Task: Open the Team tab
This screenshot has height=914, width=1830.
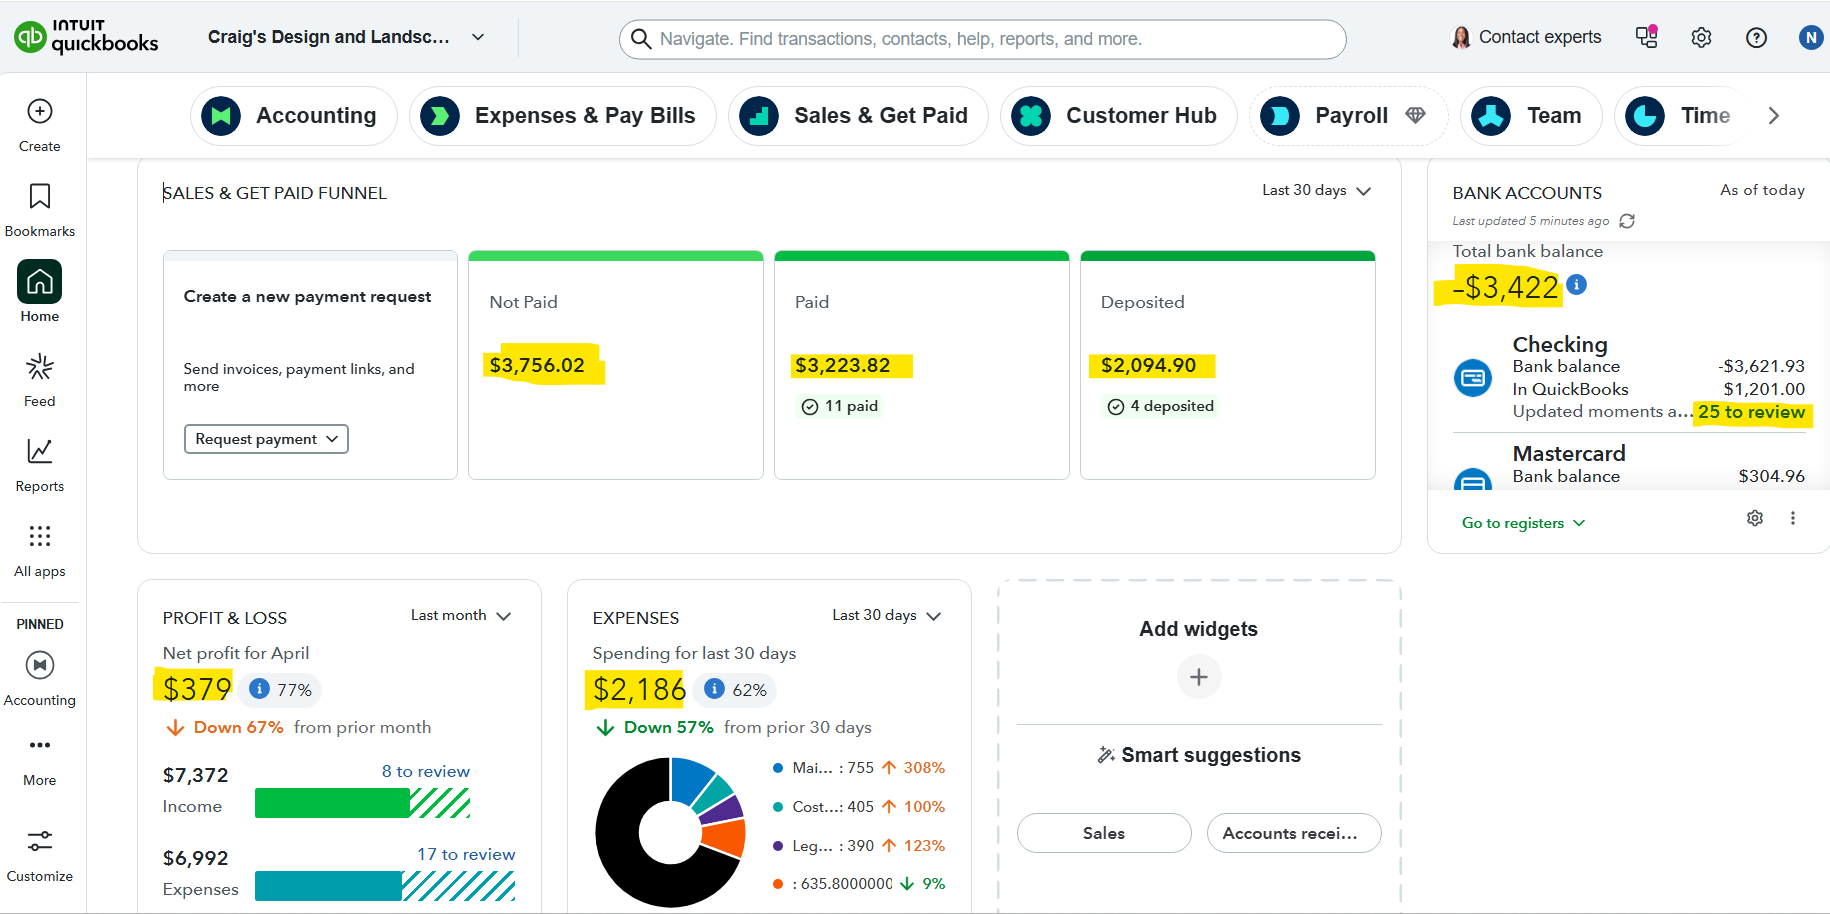Action: click(x=1531, y=116)
